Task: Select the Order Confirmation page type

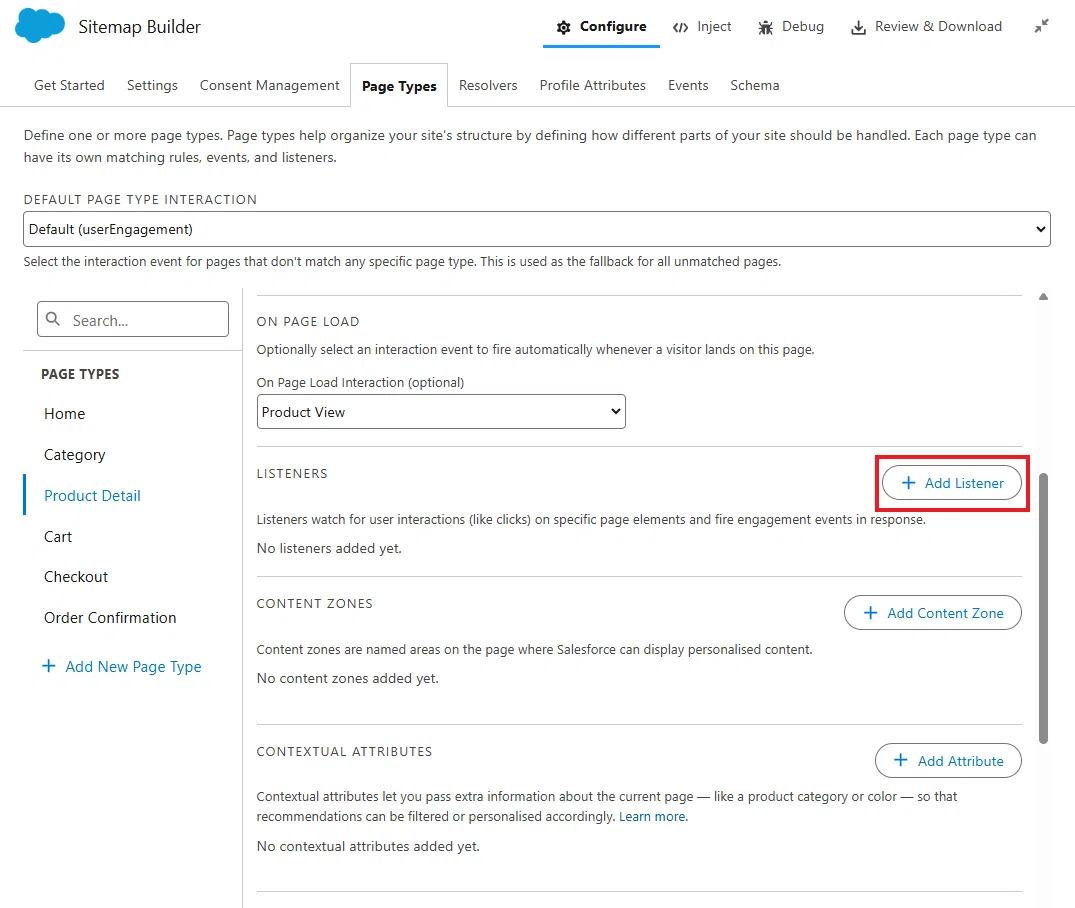Action: pyautogui.click(x=110, y=617)
